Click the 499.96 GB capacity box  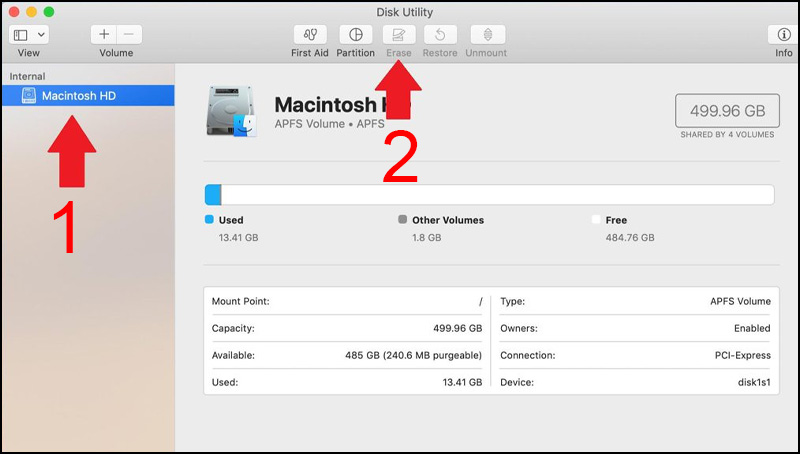pos(727,111)
